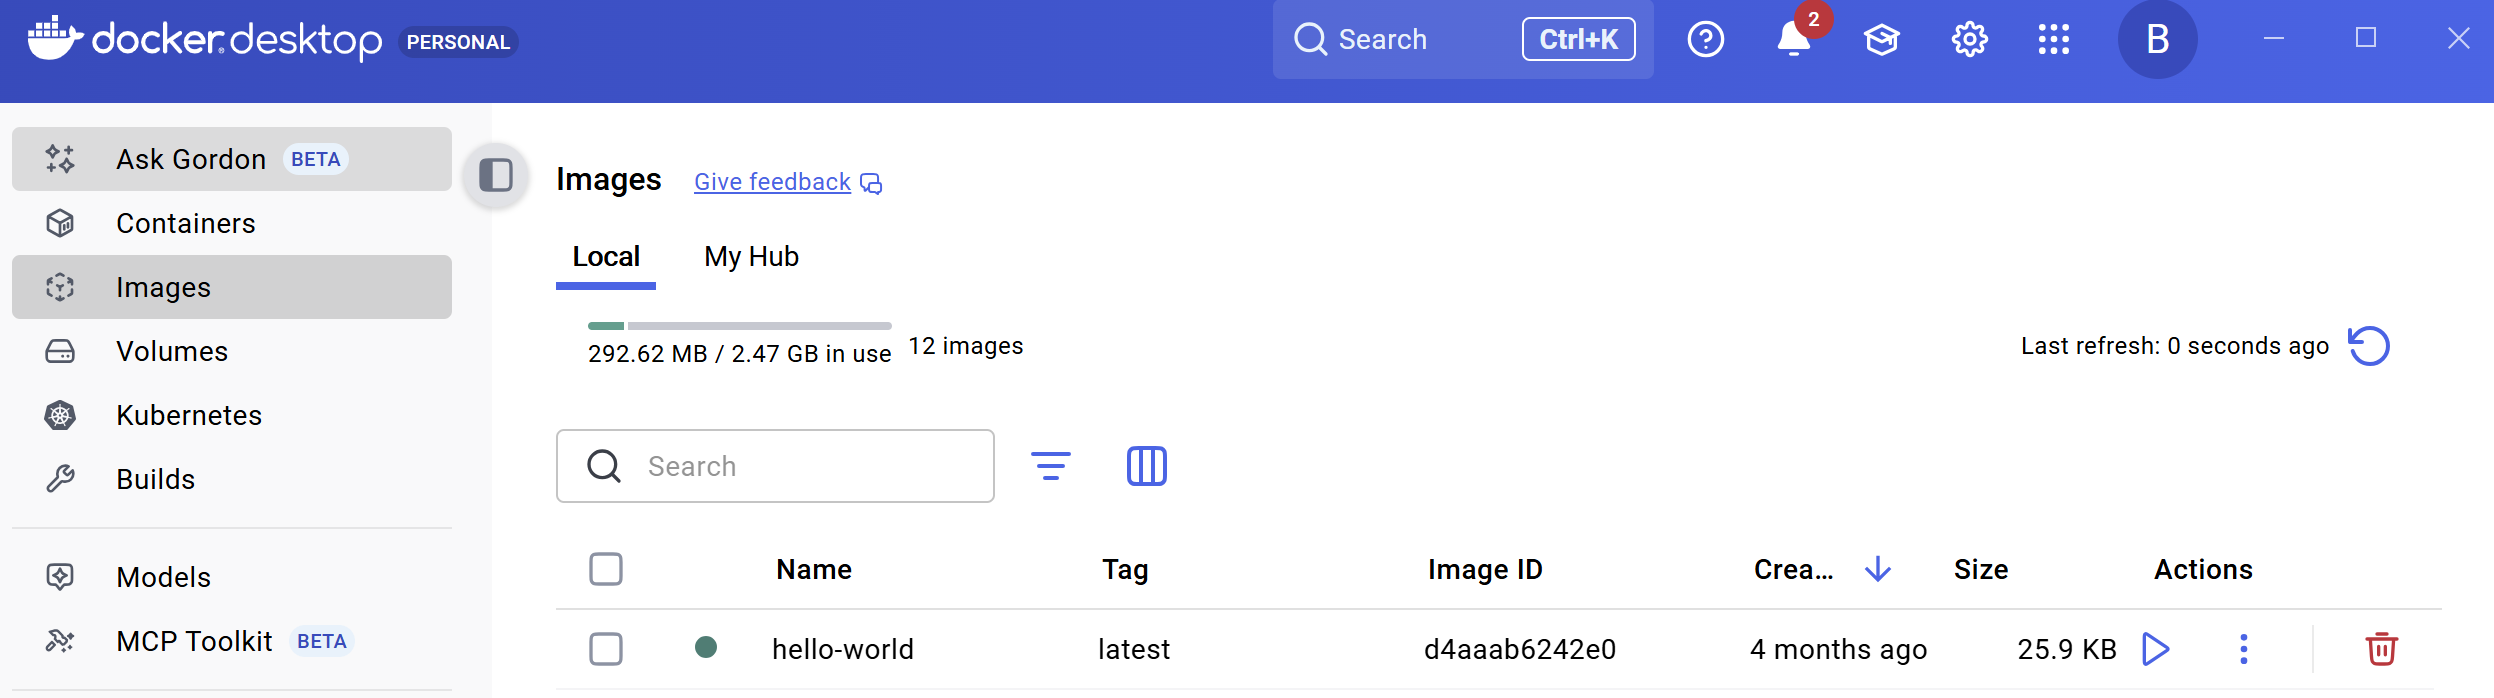Open Ask Gordon in the sidebar

tap(231, 159)
